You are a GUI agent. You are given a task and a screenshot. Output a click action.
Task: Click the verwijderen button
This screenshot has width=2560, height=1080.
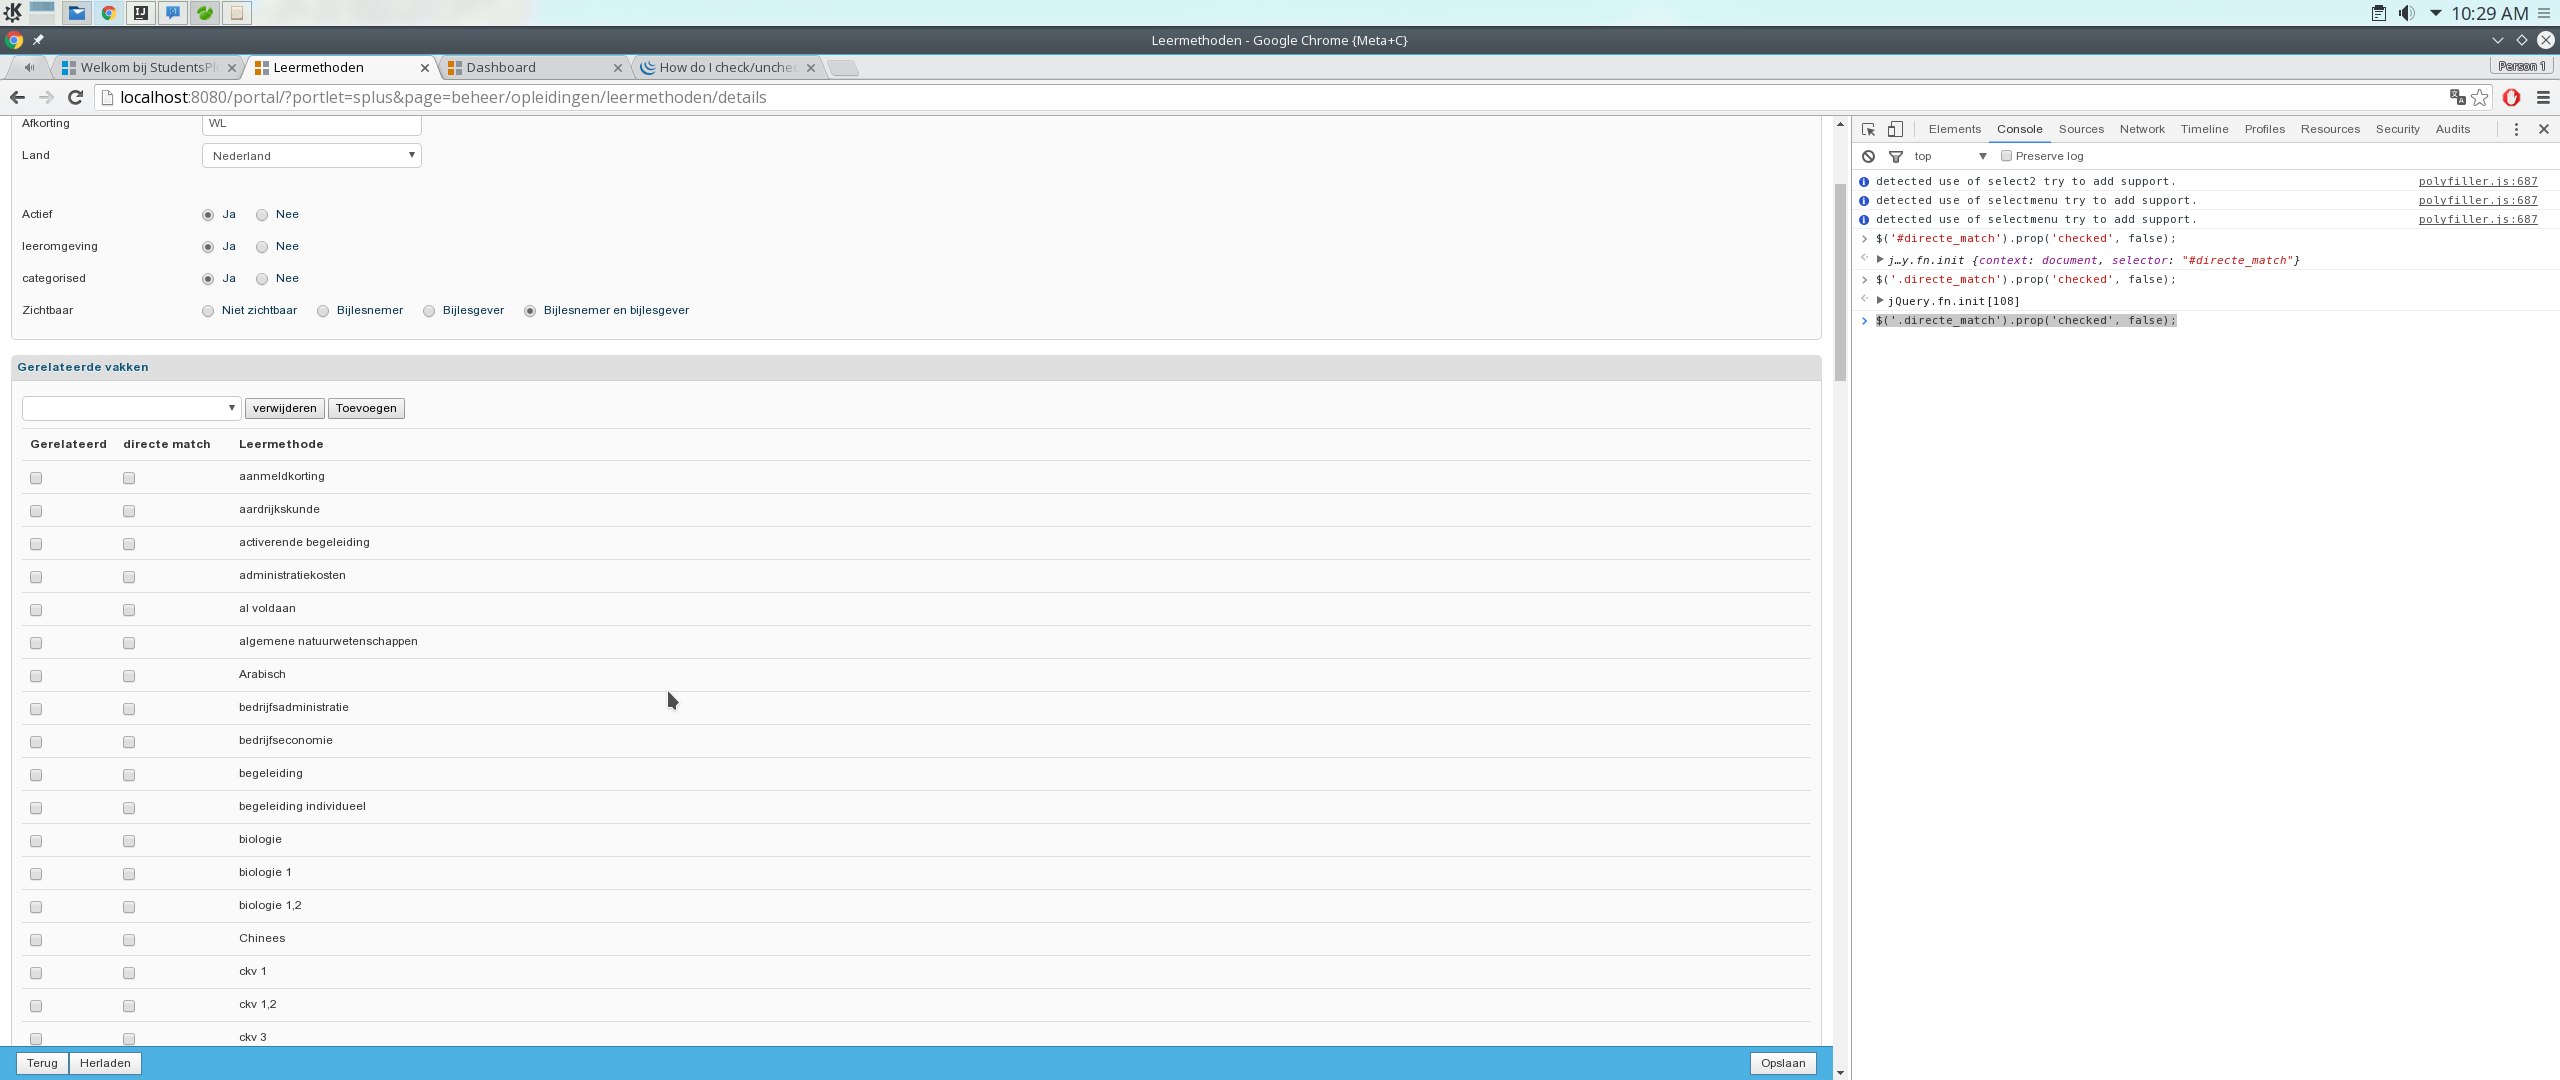tap(284, 408)
